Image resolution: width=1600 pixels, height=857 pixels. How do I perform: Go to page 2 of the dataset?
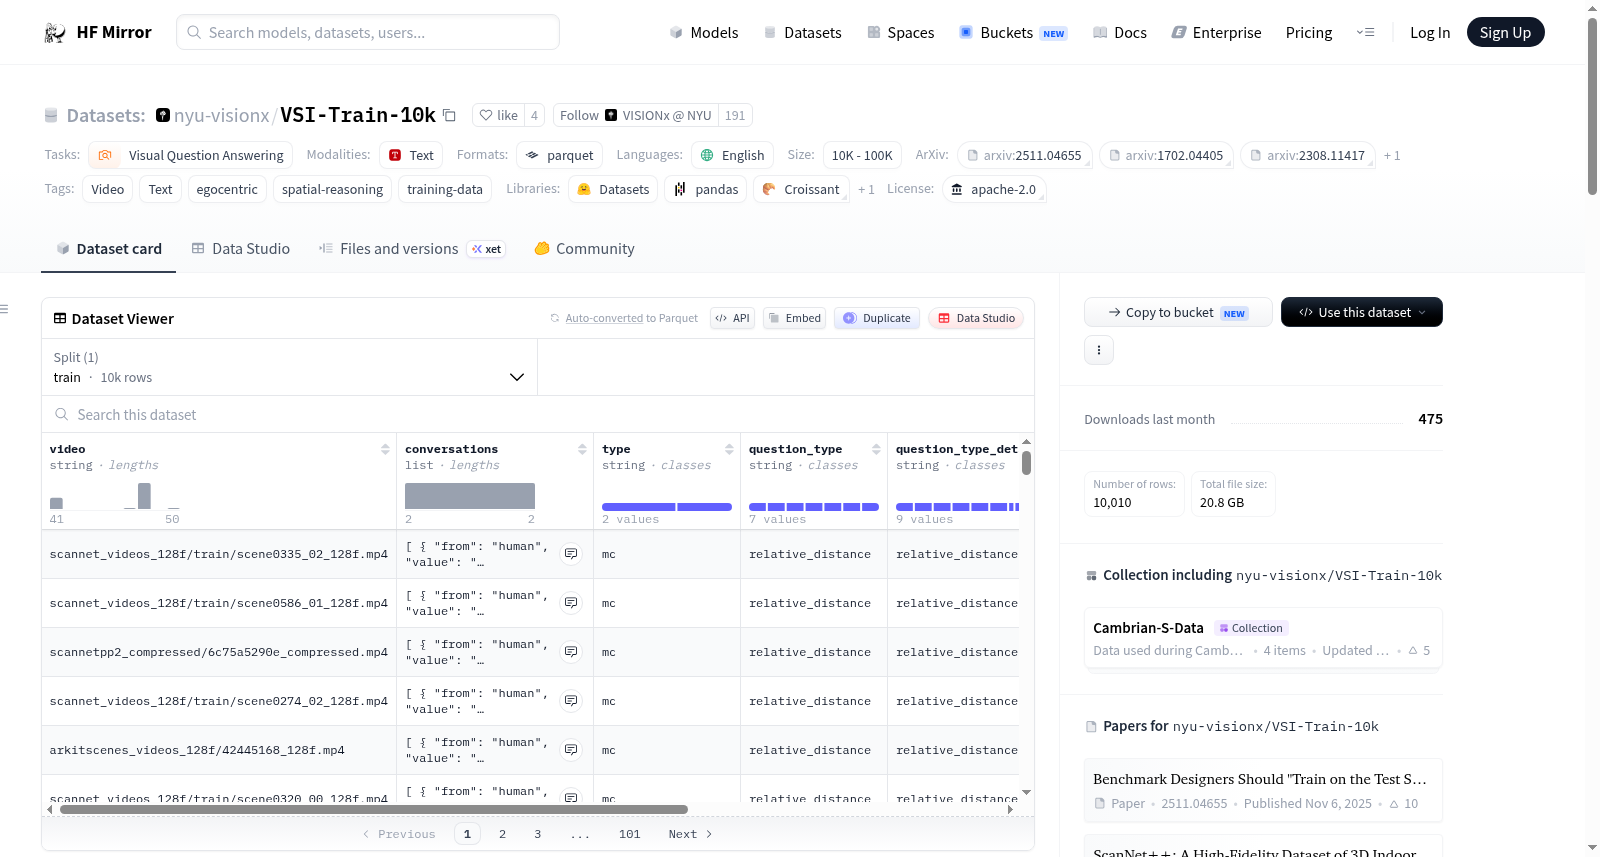tap(502, 834)
